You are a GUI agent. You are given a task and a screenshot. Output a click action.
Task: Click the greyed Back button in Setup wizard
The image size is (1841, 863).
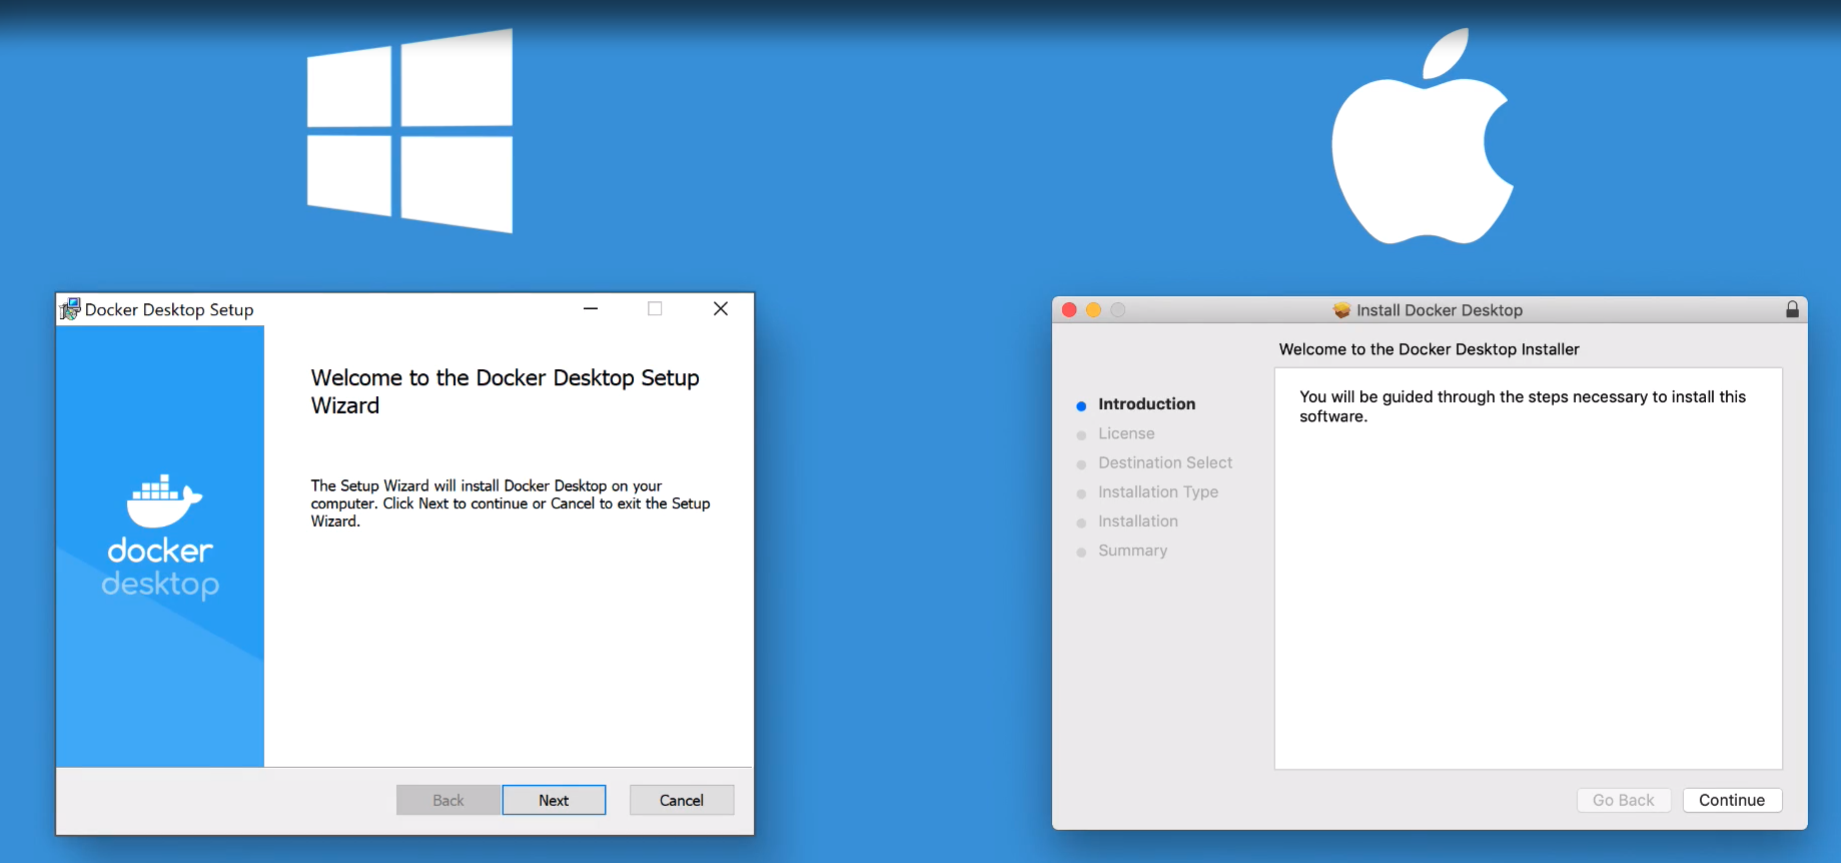[x=448, y=800]
